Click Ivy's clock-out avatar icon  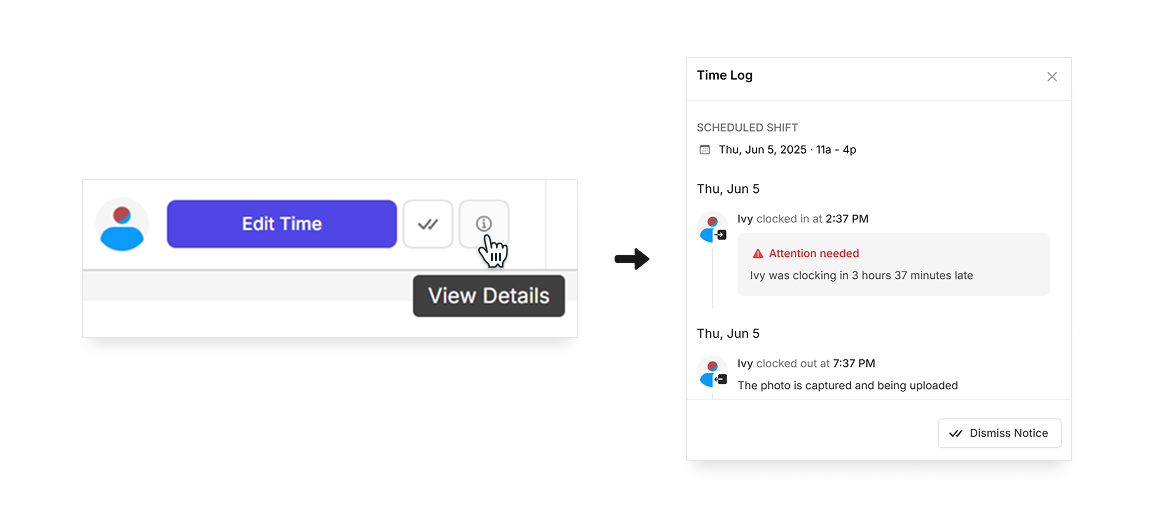(x=712, y=372)
